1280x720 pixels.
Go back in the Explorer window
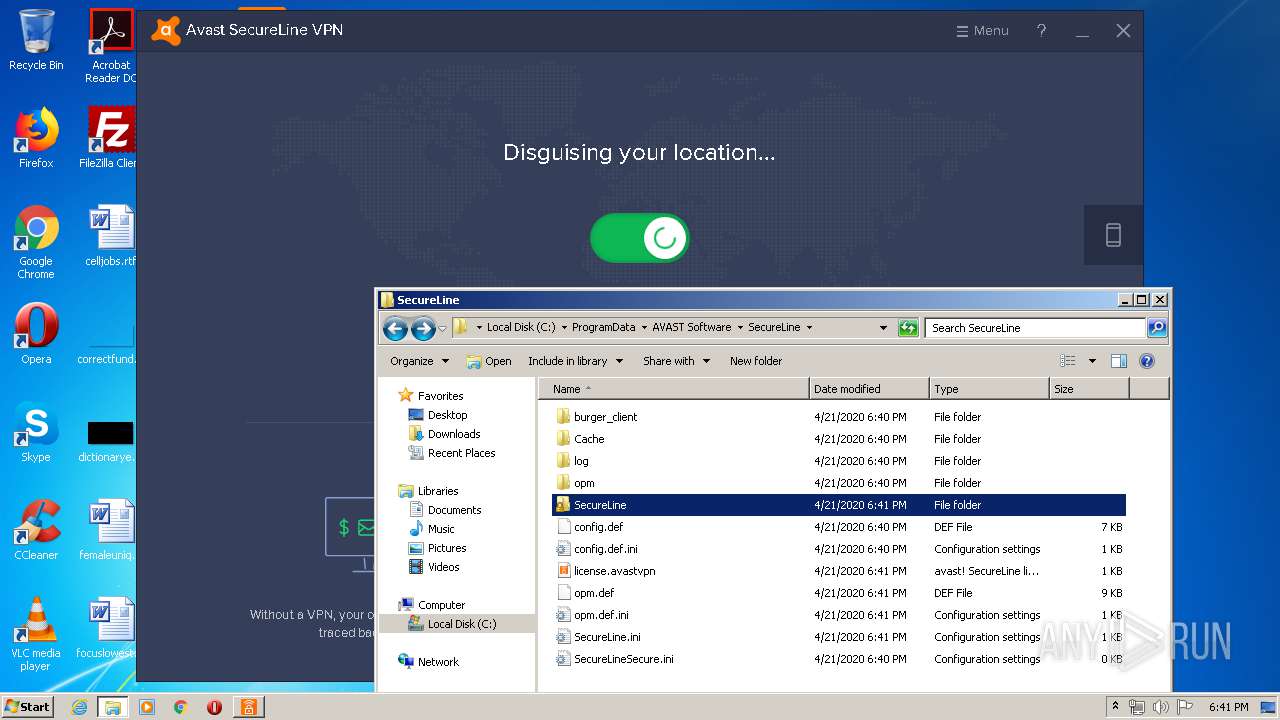[395, 328]
